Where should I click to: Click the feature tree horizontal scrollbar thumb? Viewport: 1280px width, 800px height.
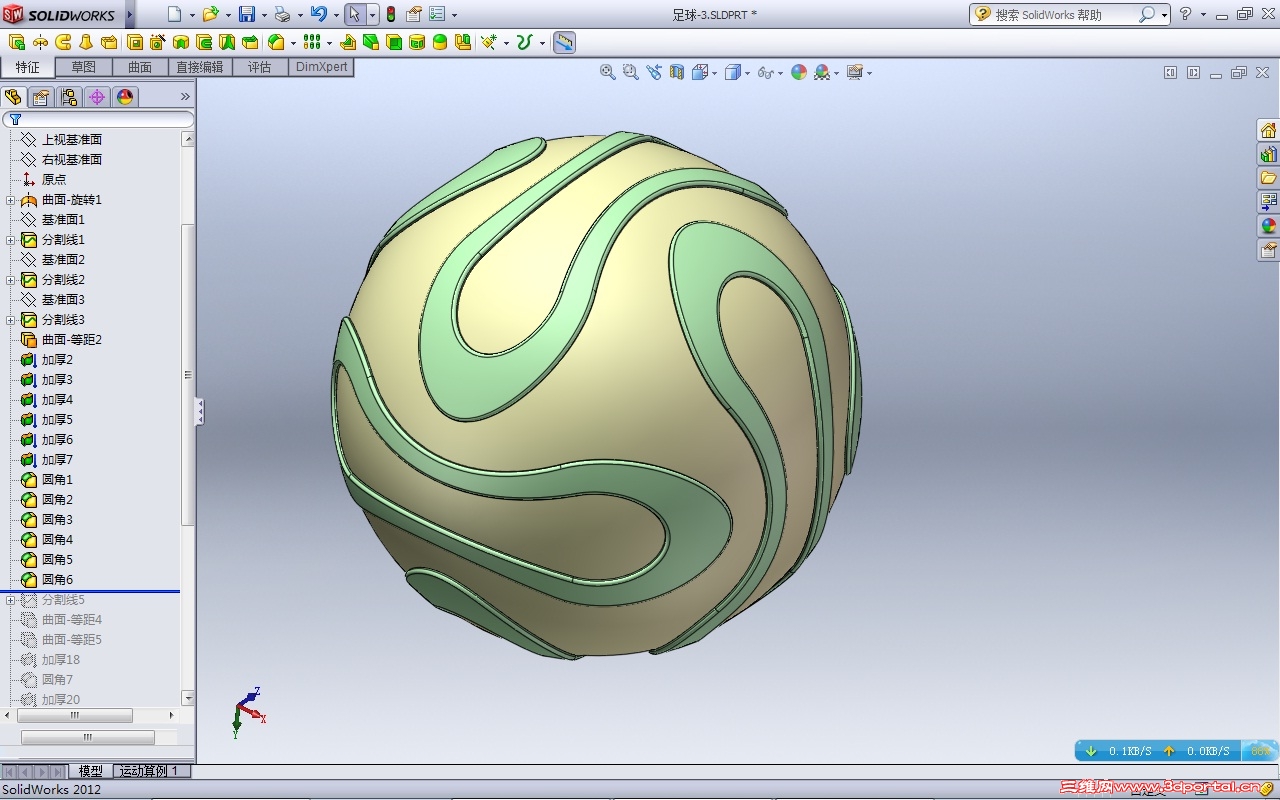(75, 716)
